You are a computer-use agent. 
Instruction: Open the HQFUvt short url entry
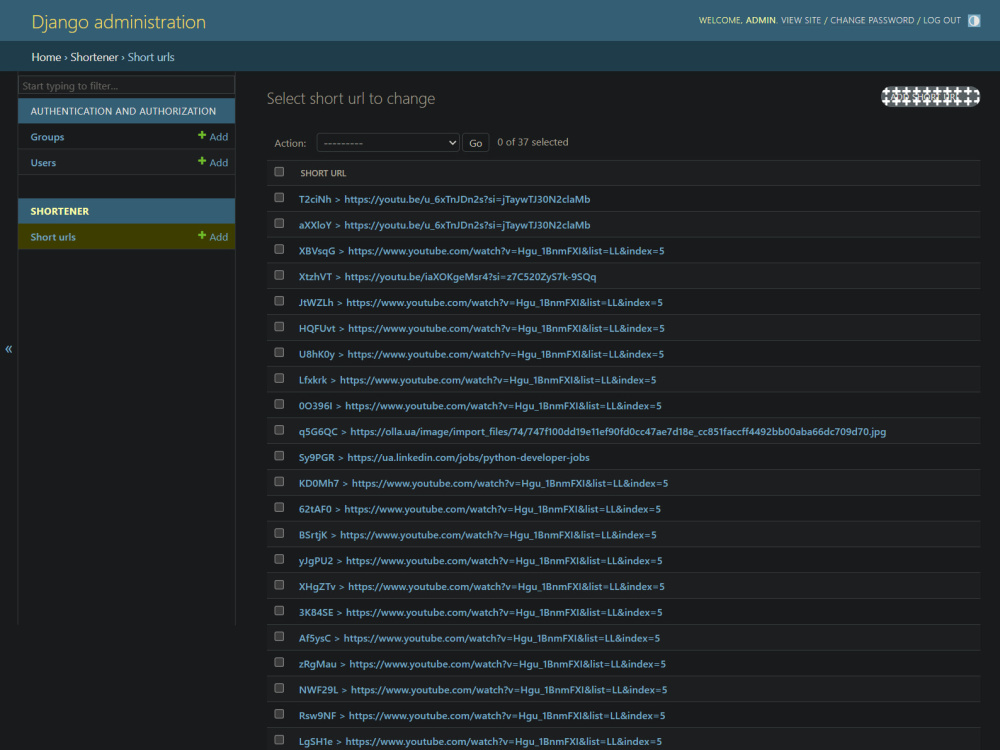(x=482, y=328)
